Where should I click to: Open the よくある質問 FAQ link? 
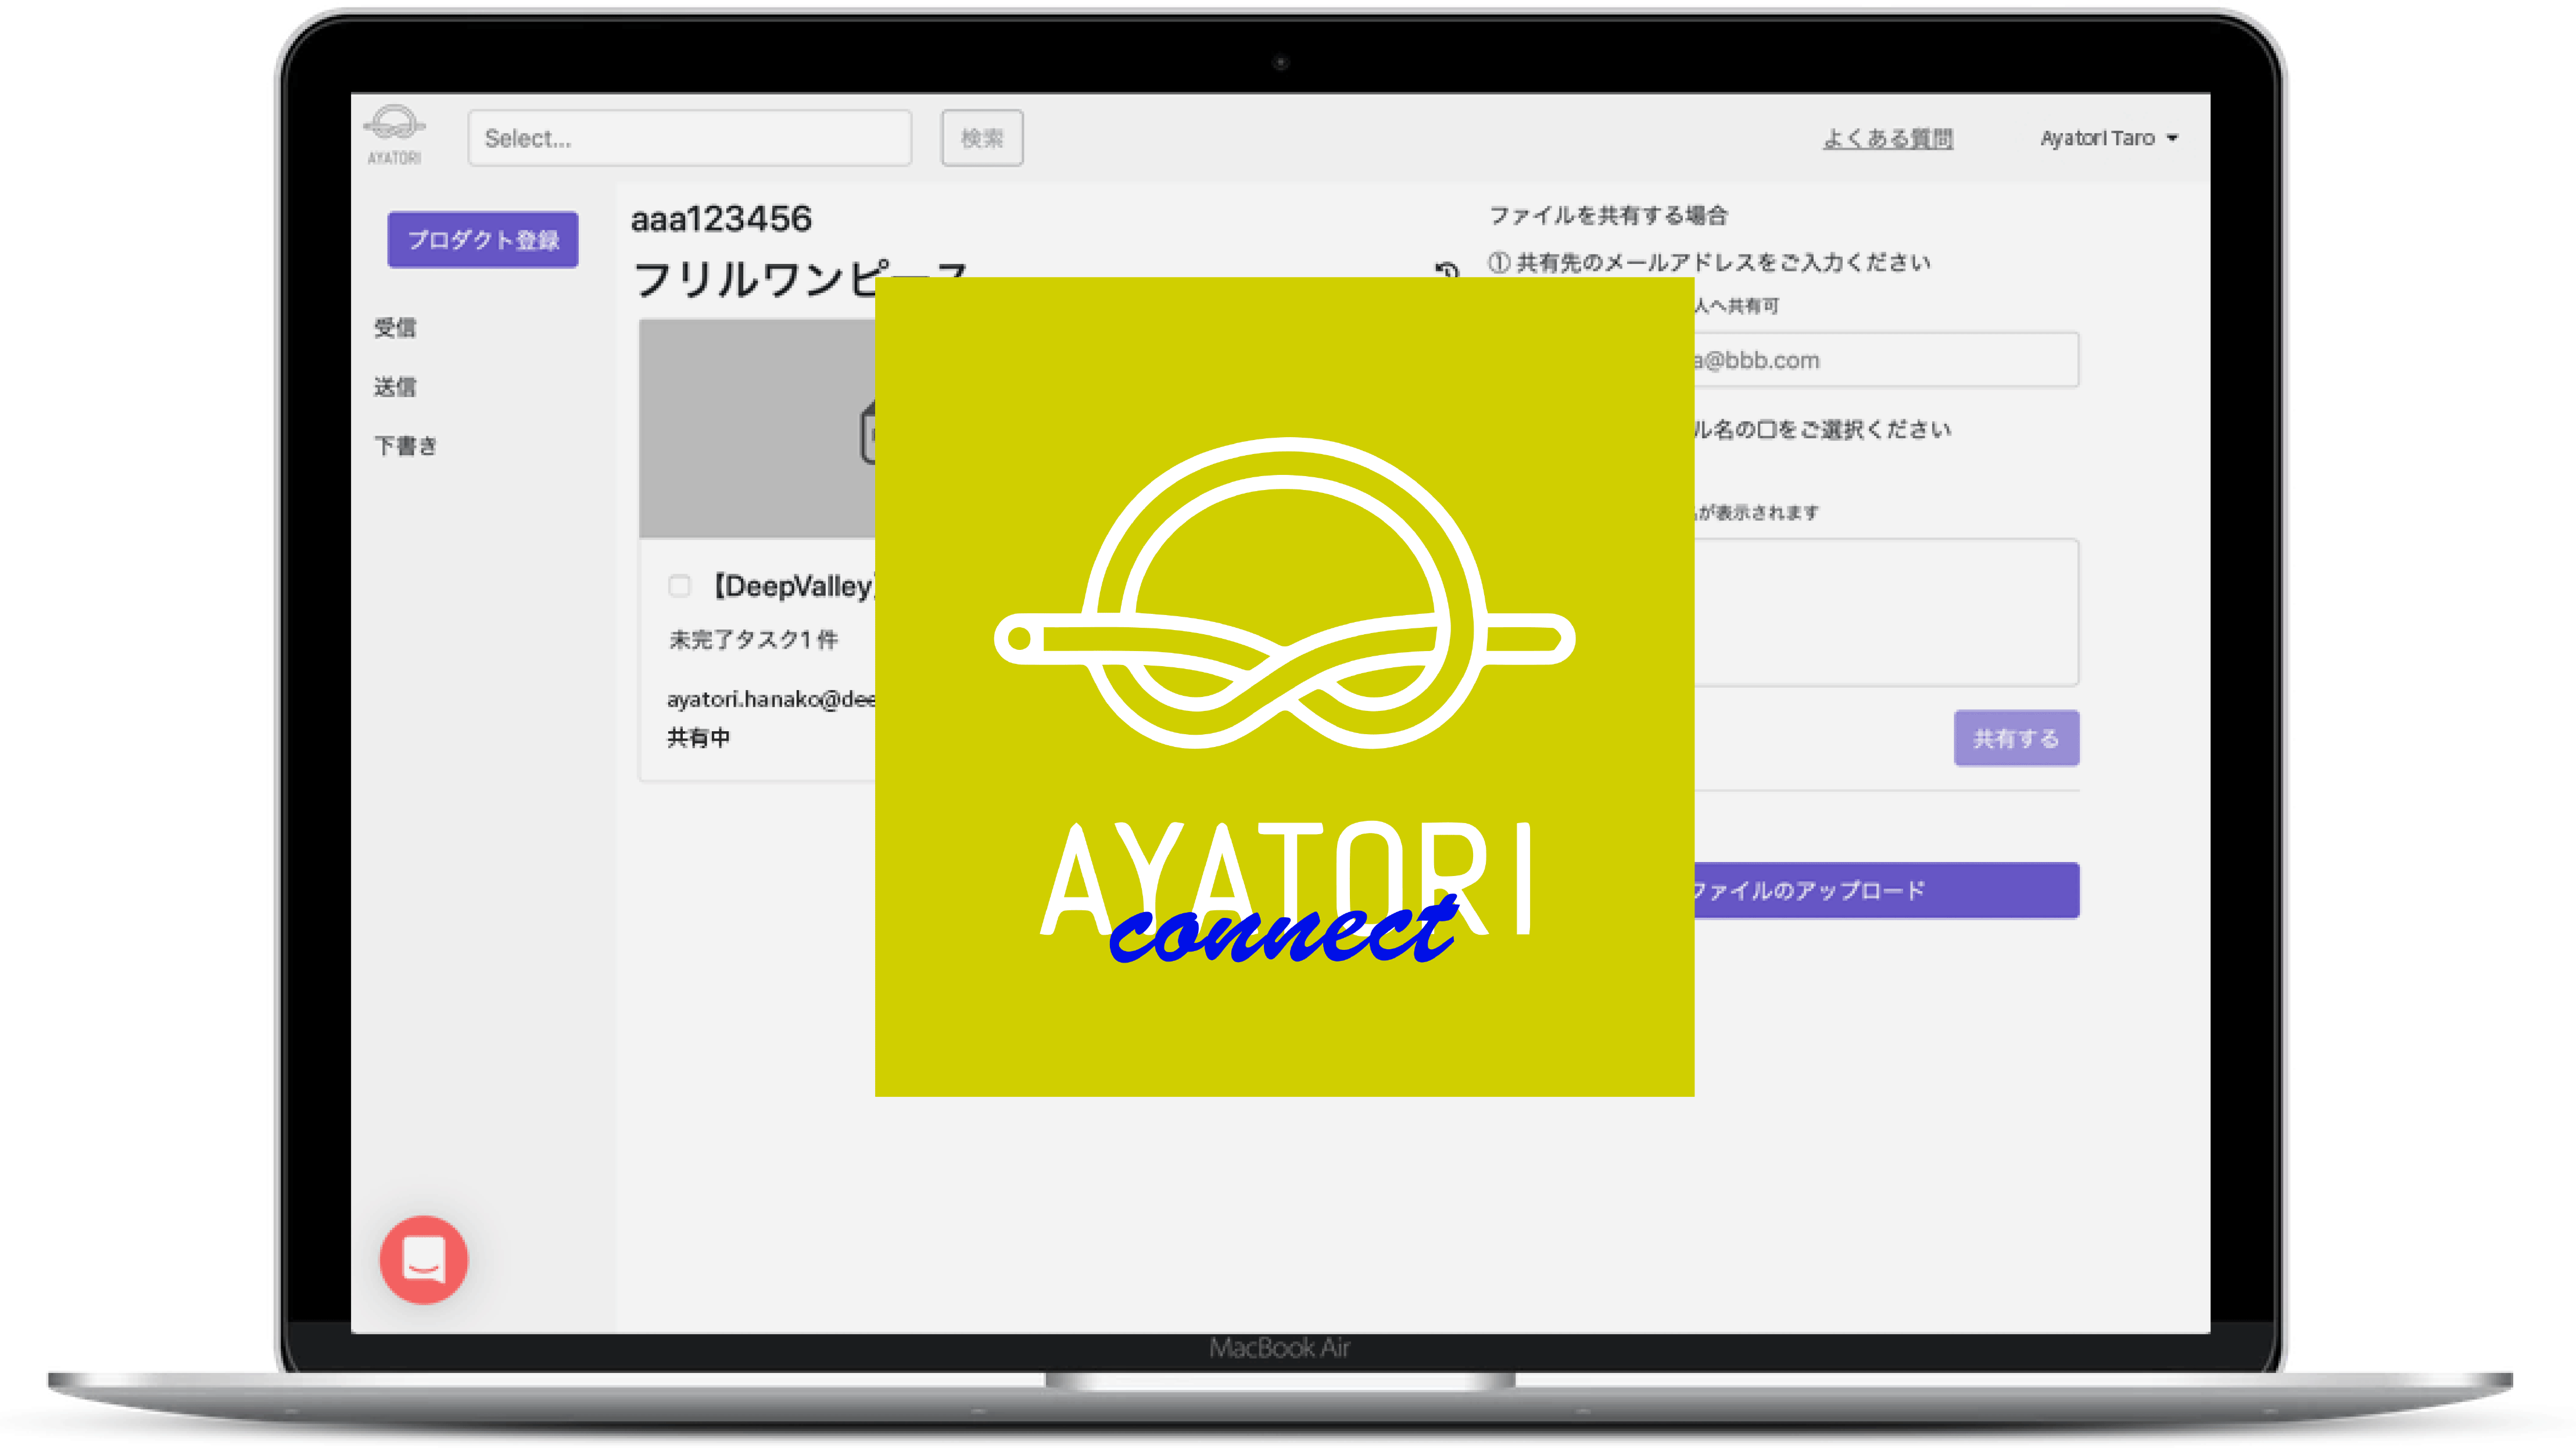click(x=1887, y=138)
